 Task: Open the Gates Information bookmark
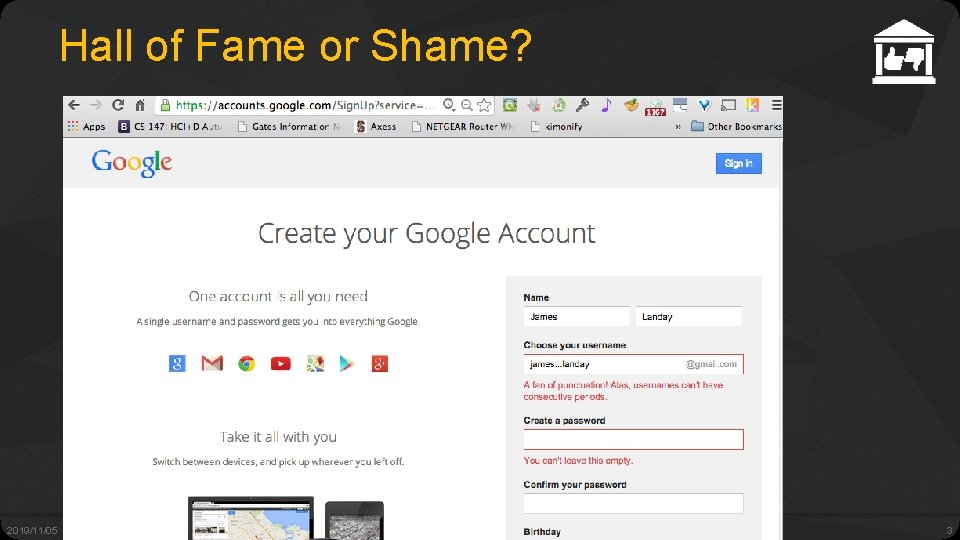point(290,126)
